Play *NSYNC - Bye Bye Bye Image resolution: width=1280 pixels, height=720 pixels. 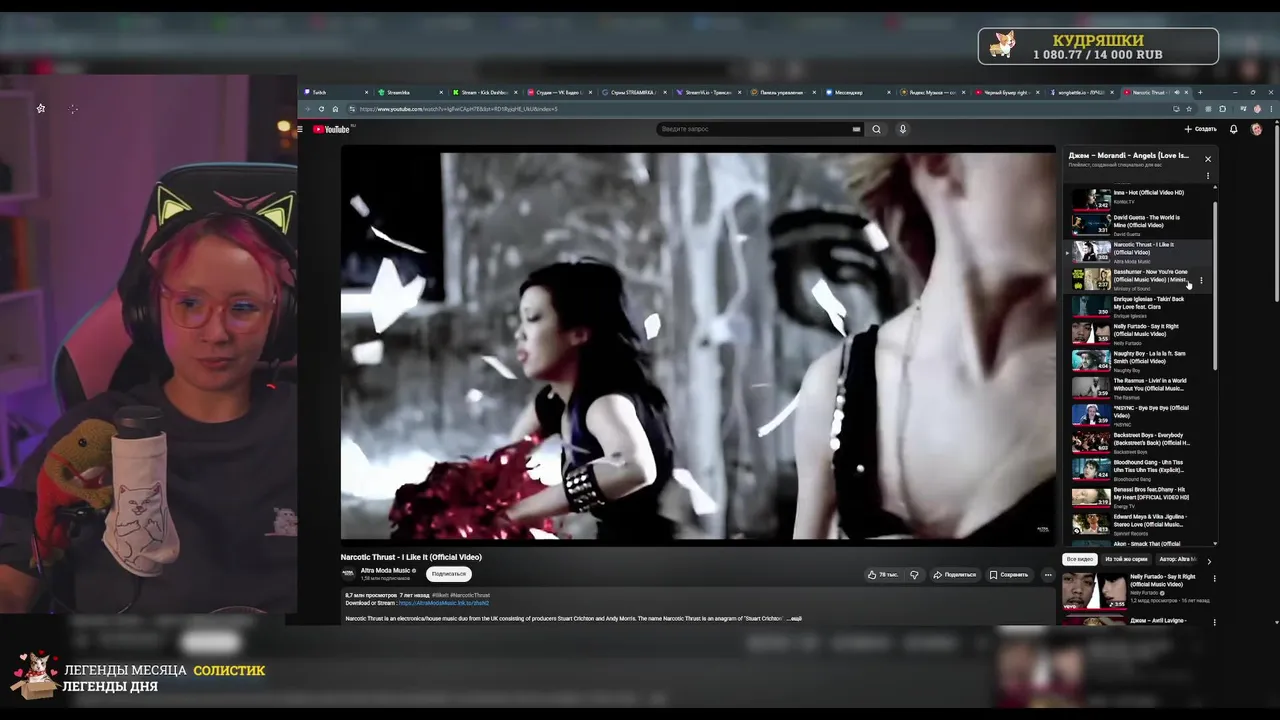coord(1139,415)
